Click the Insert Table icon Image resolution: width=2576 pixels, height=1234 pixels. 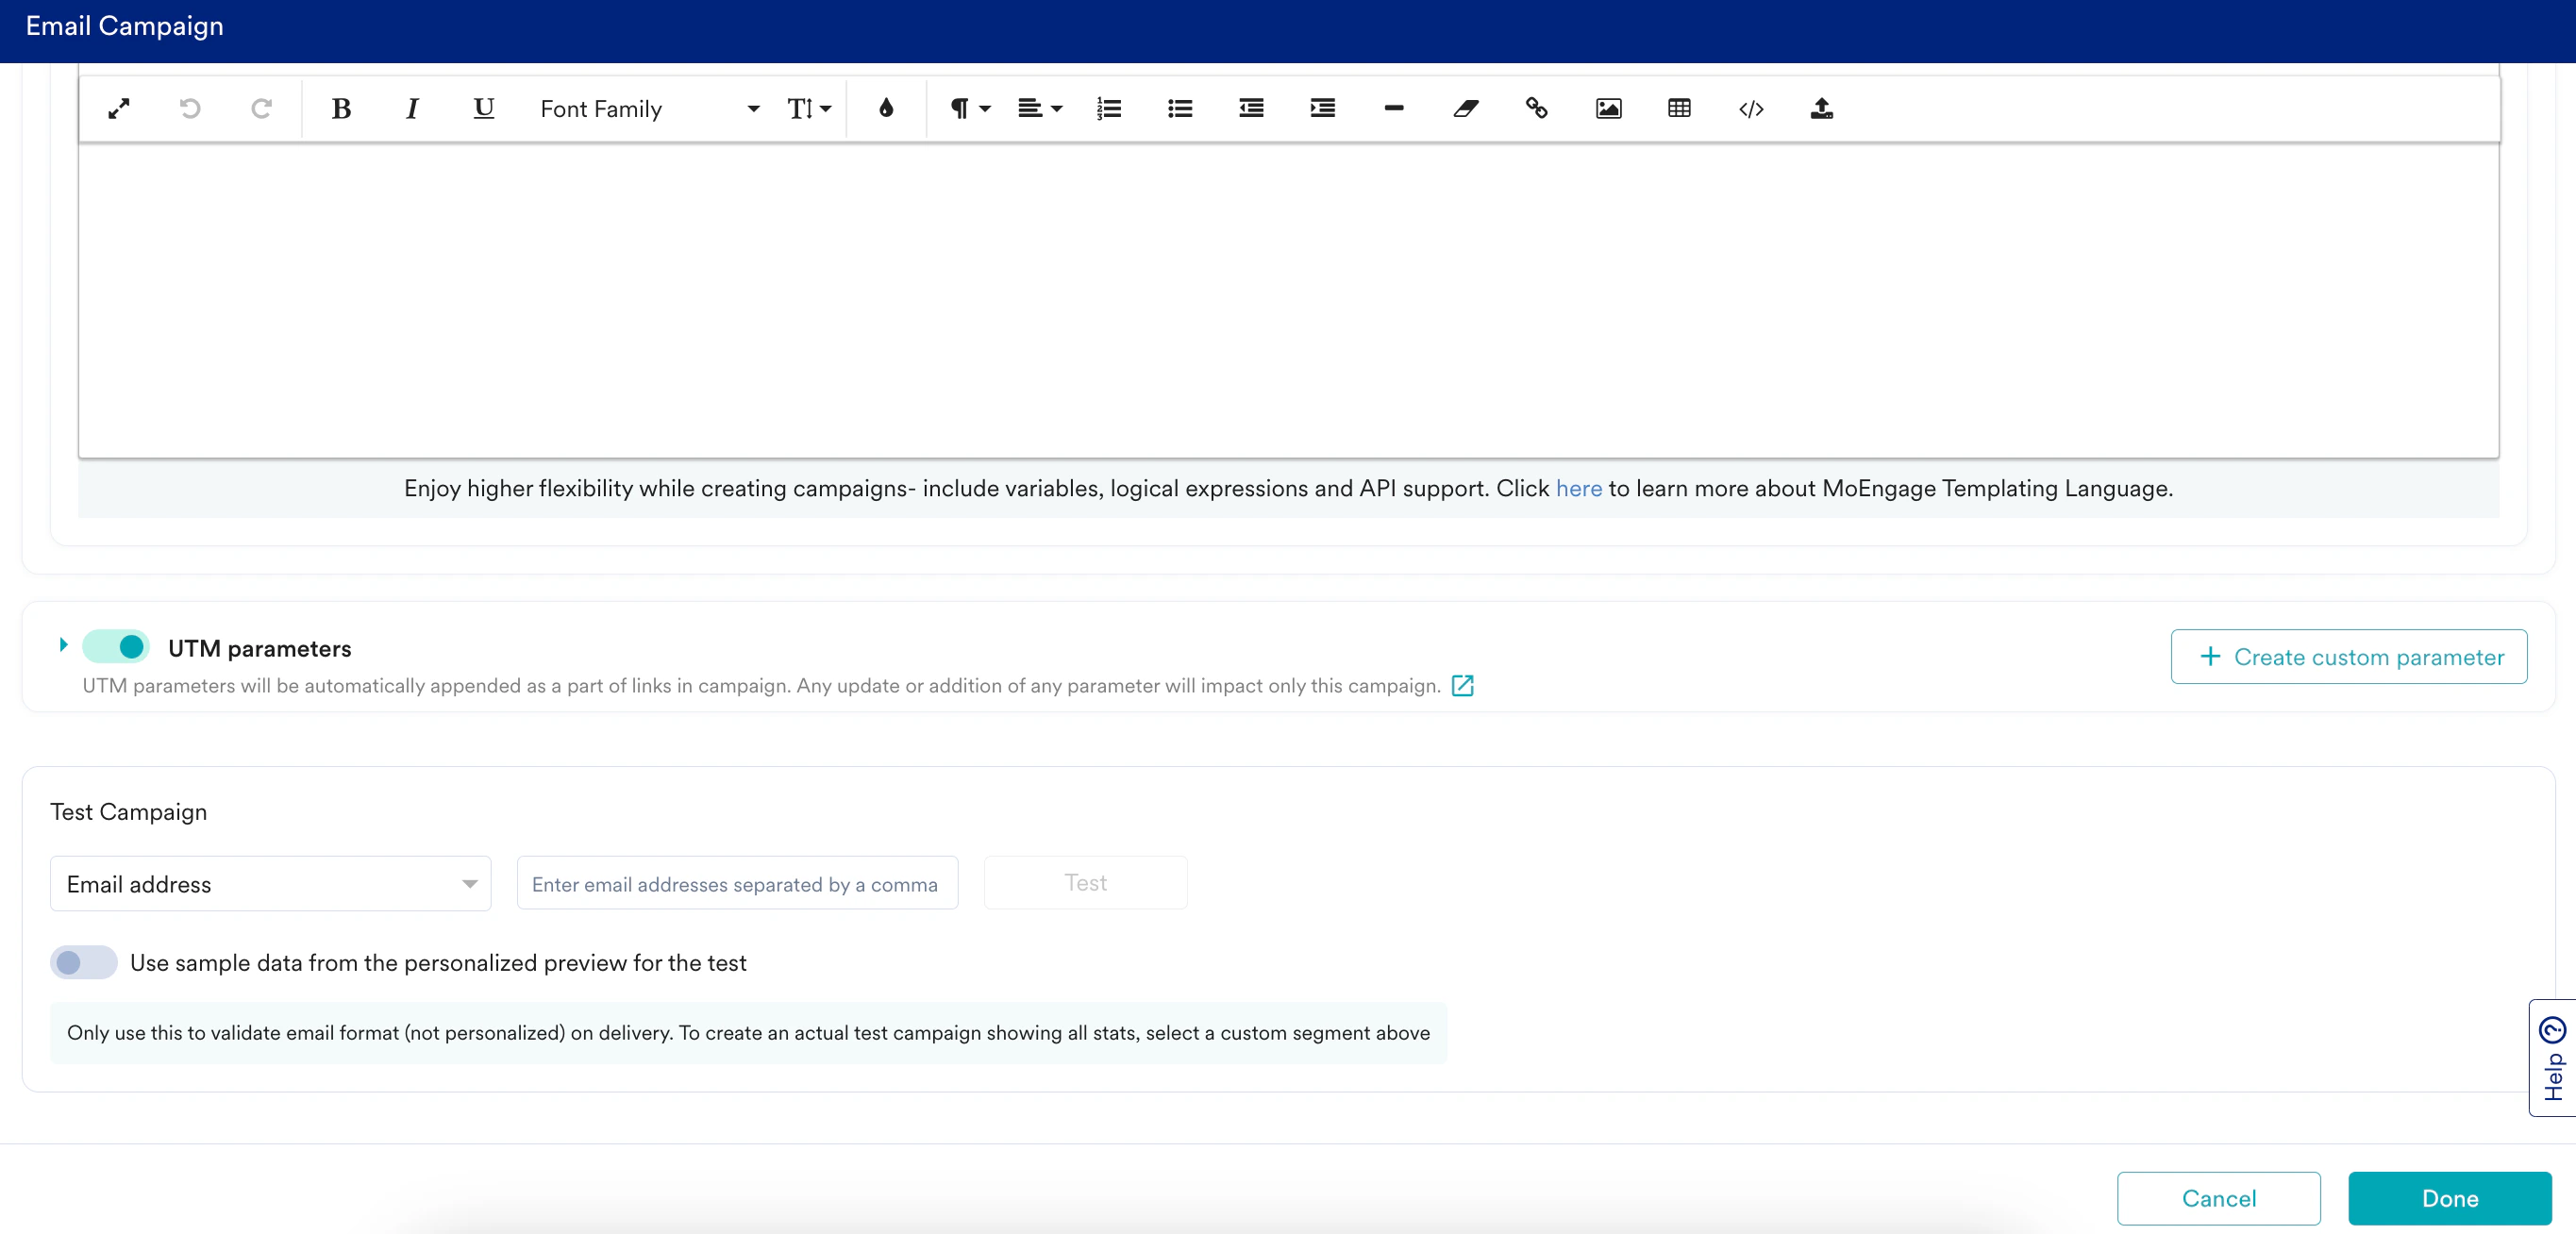click(x=1679, y=108)
